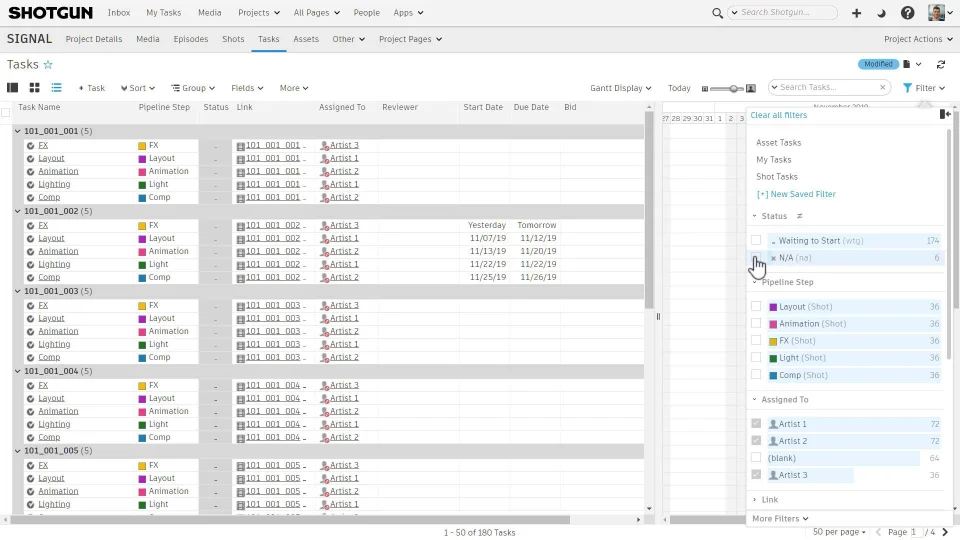Open Artist 3 link in first FX row
The image size is (960, 540).
point(344,145)
